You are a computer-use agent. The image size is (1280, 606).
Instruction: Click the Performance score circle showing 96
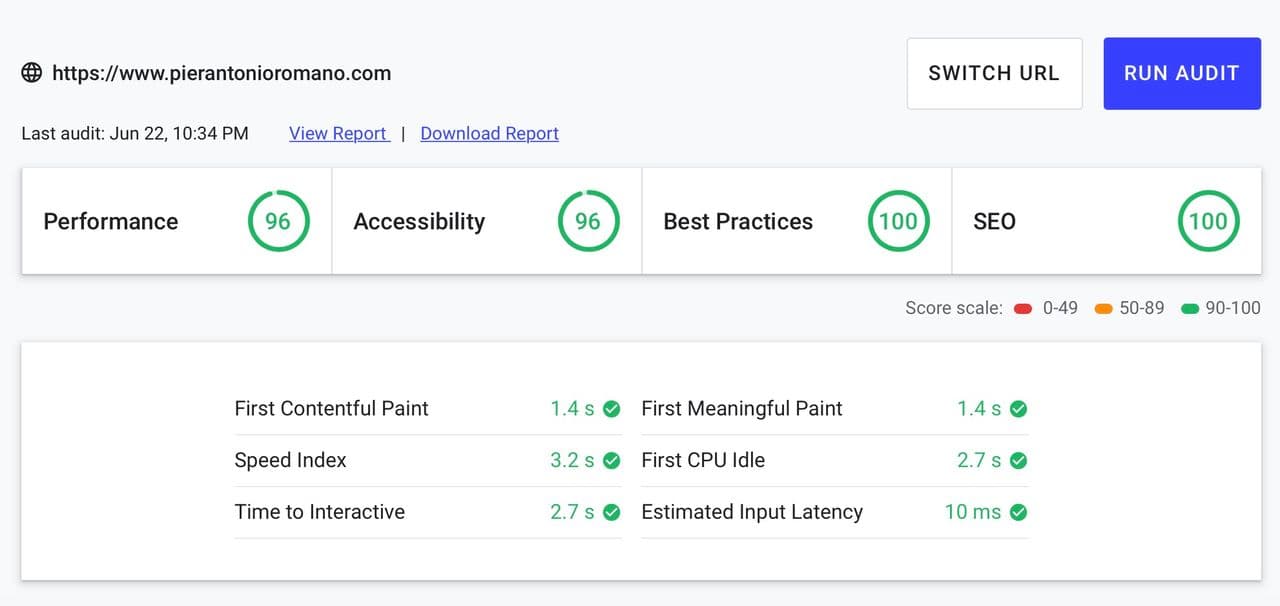(x=278, y=221)
